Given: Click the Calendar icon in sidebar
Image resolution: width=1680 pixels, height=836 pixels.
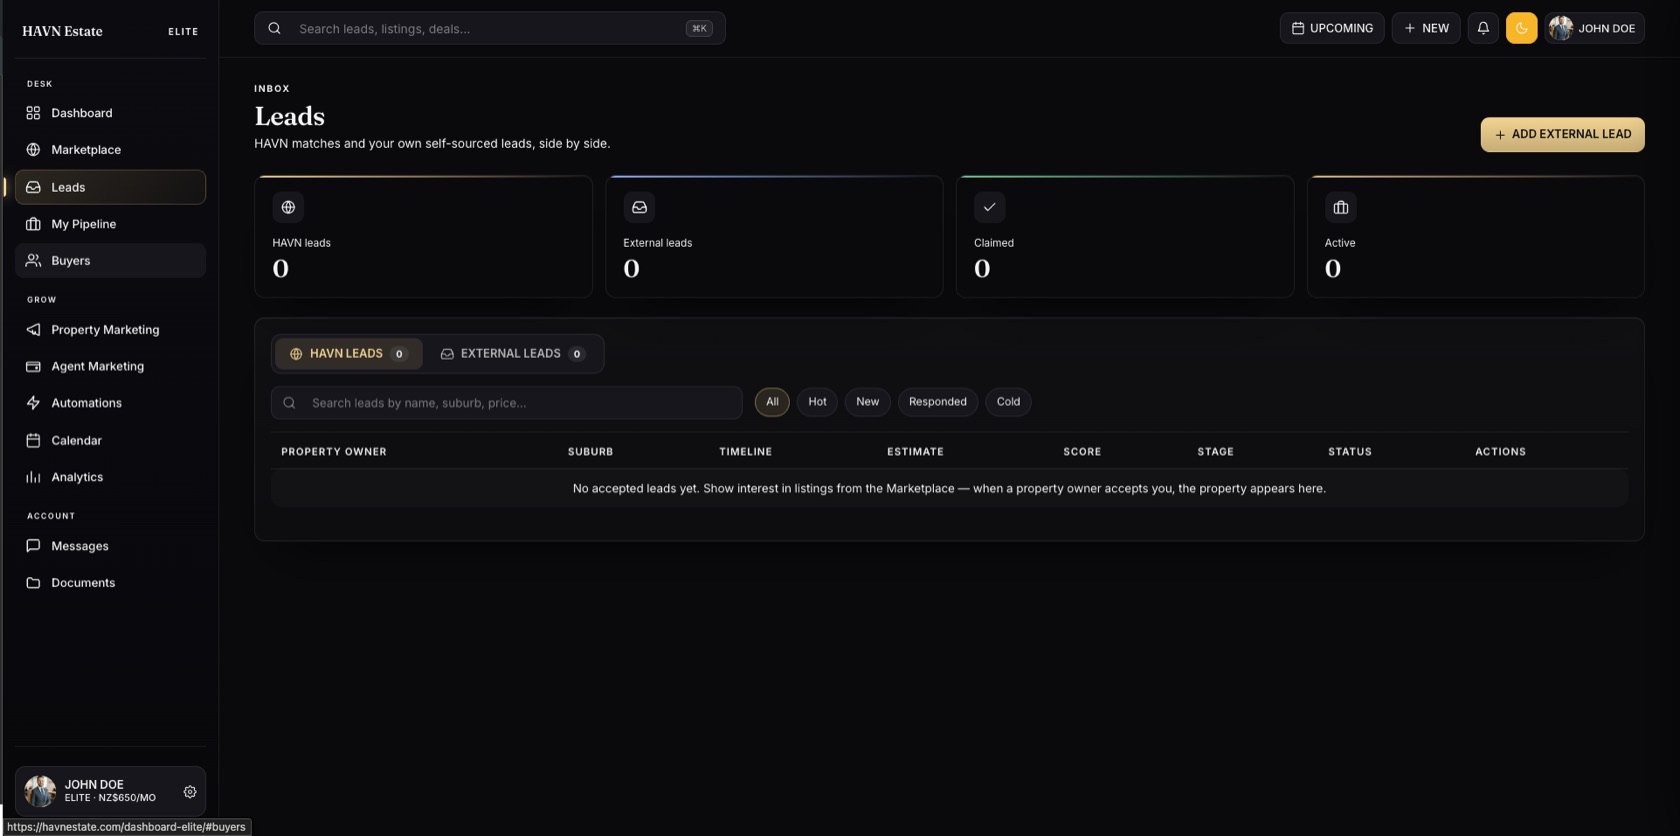Looking at the screenshot, I should click(x=33, y=440).
